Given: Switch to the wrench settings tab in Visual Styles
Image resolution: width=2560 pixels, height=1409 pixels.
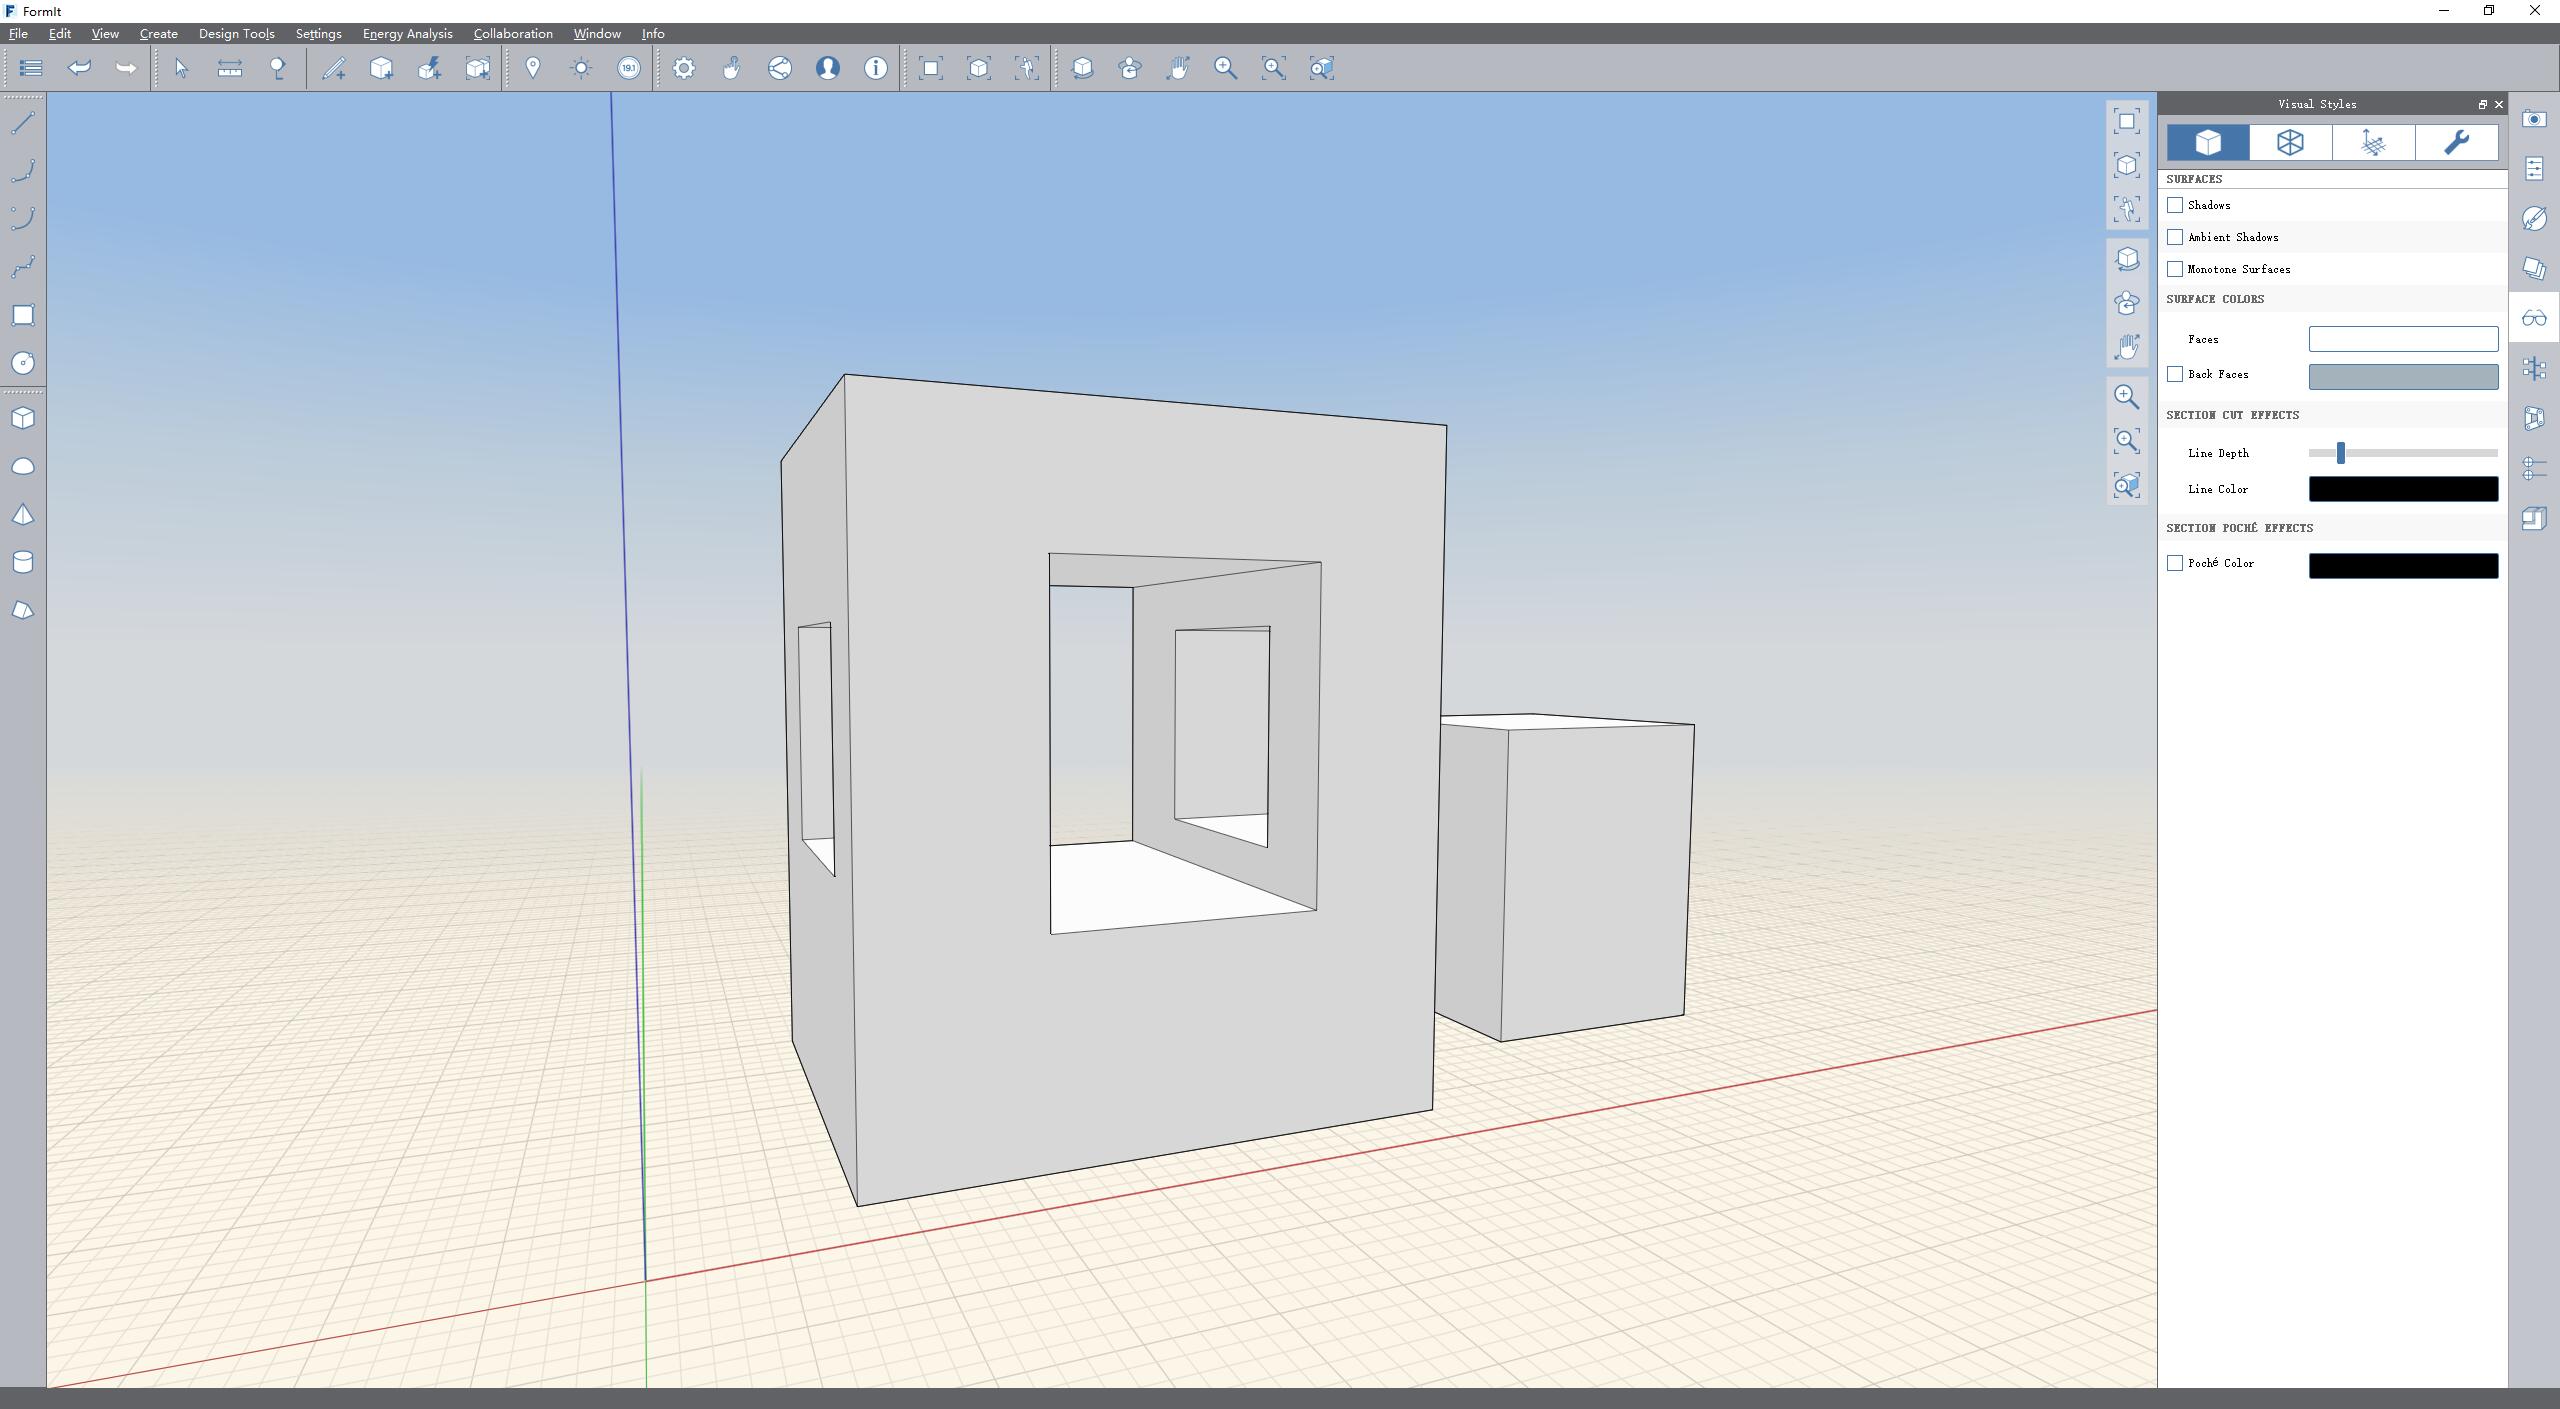Looking at the screenshot, I should (2456, 143).
